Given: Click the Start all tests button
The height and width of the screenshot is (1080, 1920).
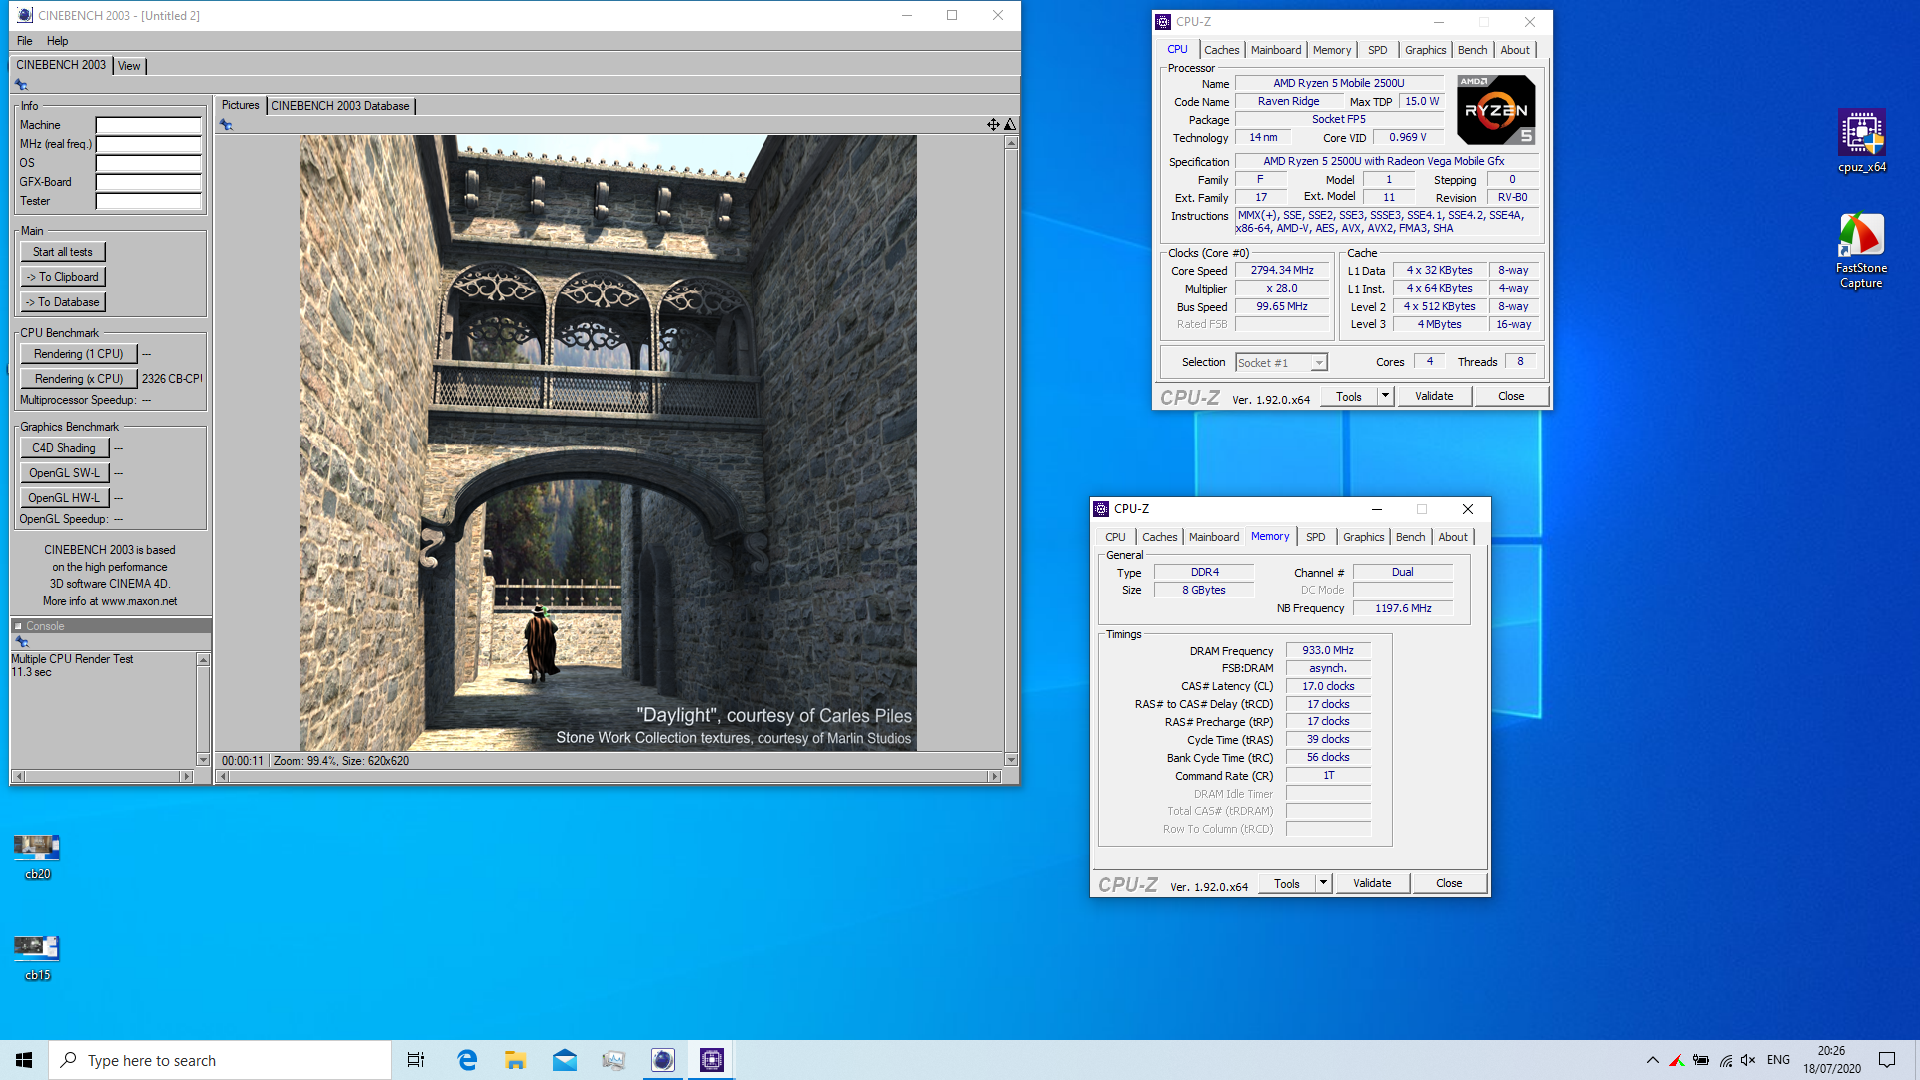Looking at the screenshot, I should [x=63, y=252].
